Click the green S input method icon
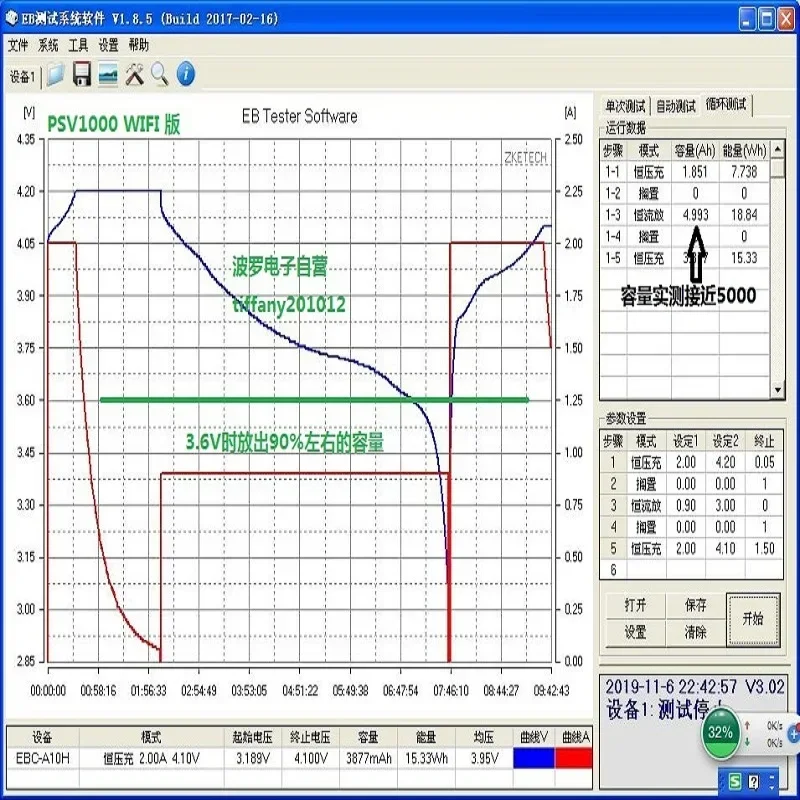800x800 pixels. click(735, 780)
